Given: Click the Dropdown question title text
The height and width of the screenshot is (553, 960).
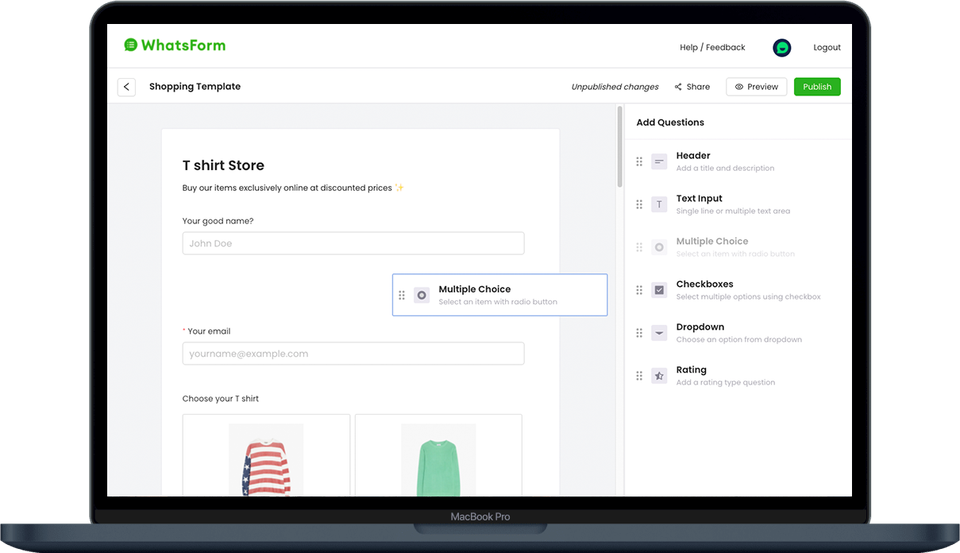Looking at the screenshot, I should [x=700, y=327].
